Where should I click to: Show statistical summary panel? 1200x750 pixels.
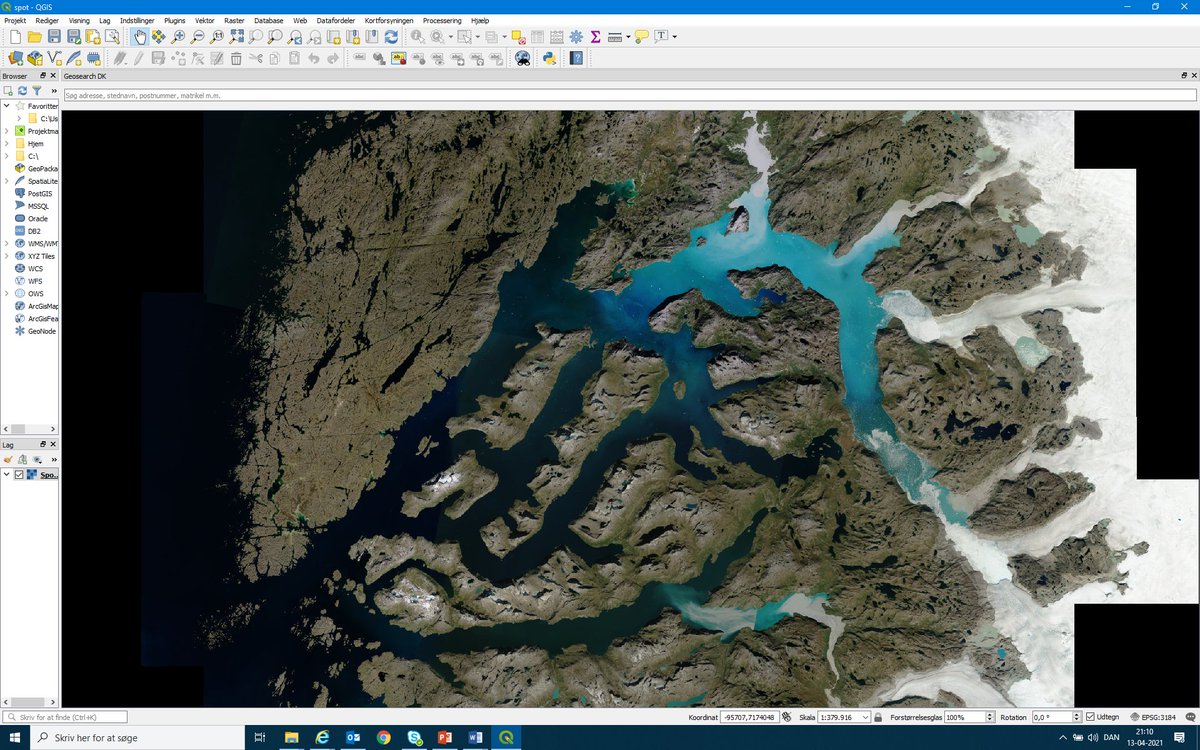pos(595,36)
